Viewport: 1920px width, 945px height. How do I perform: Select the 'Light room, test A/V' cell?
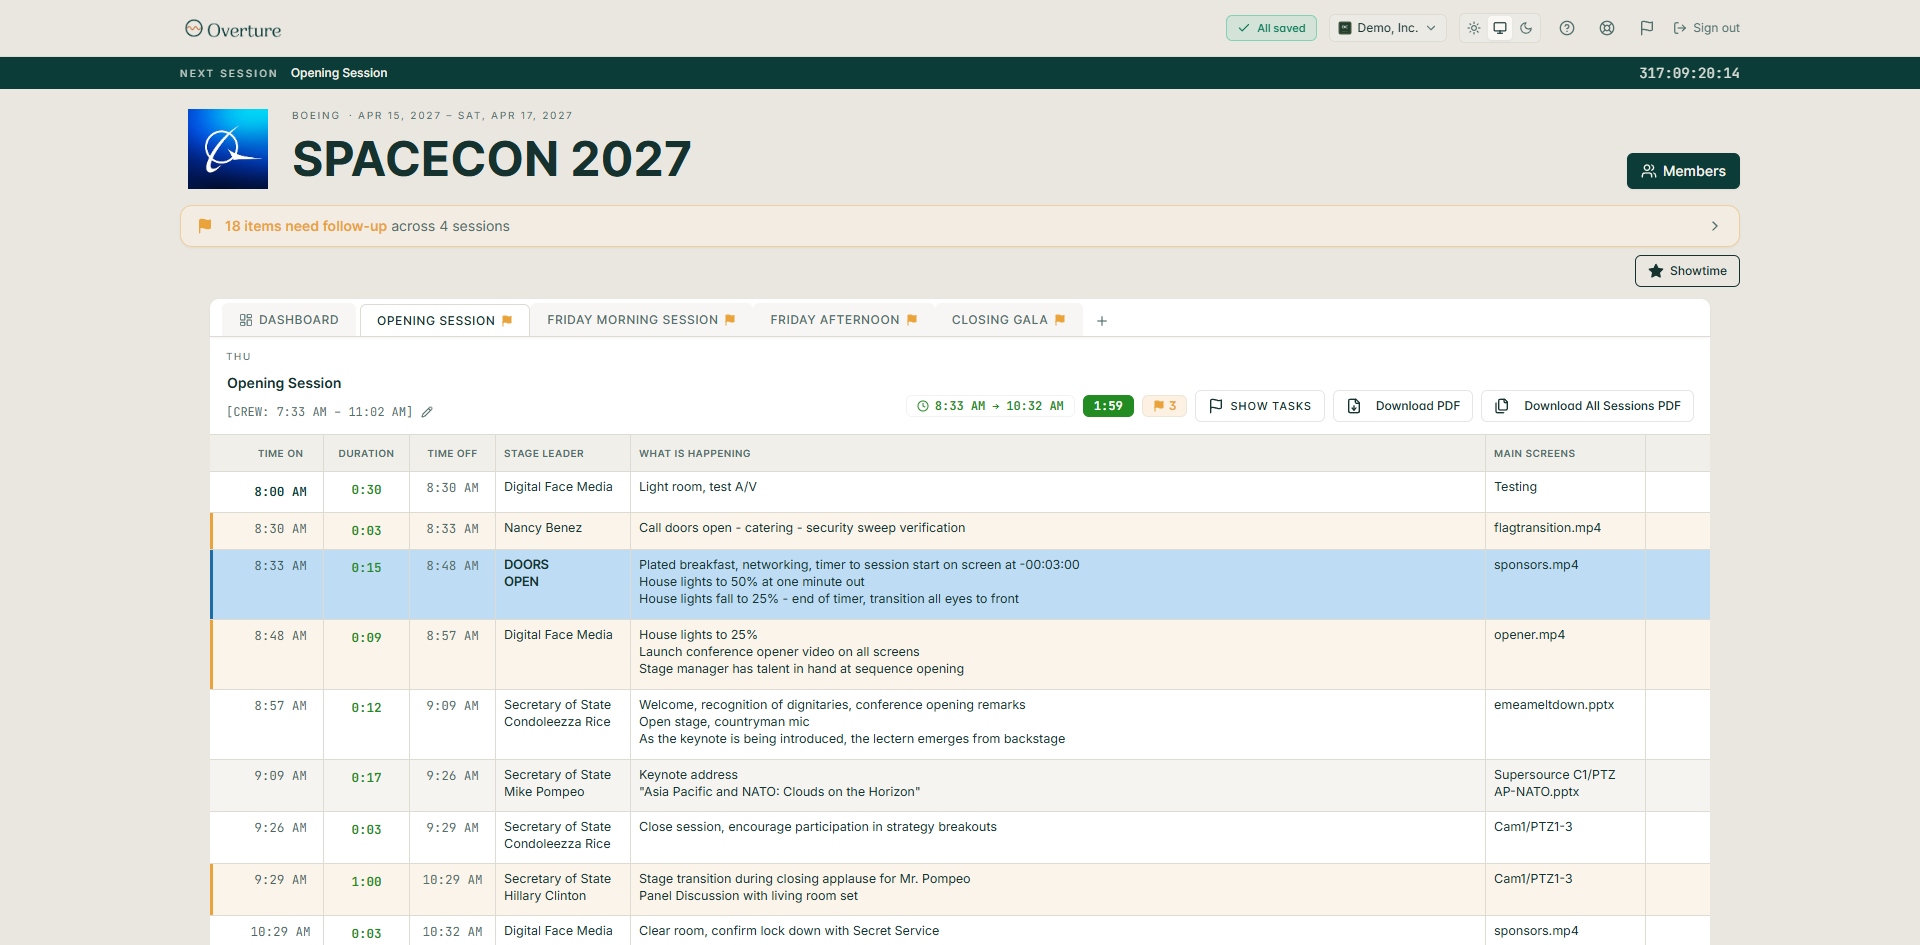tap(1058, 492)
